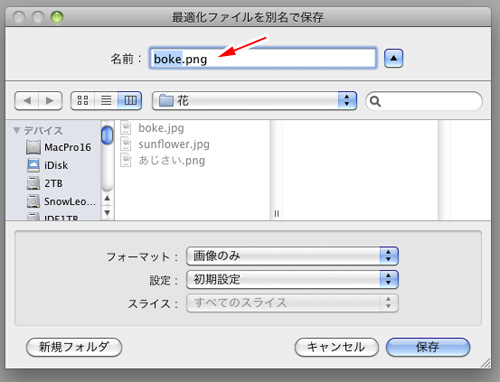This screenshot has width=500, height=382.
Task: Open the 花 folder location dropdown
Action: coord(254,101)
